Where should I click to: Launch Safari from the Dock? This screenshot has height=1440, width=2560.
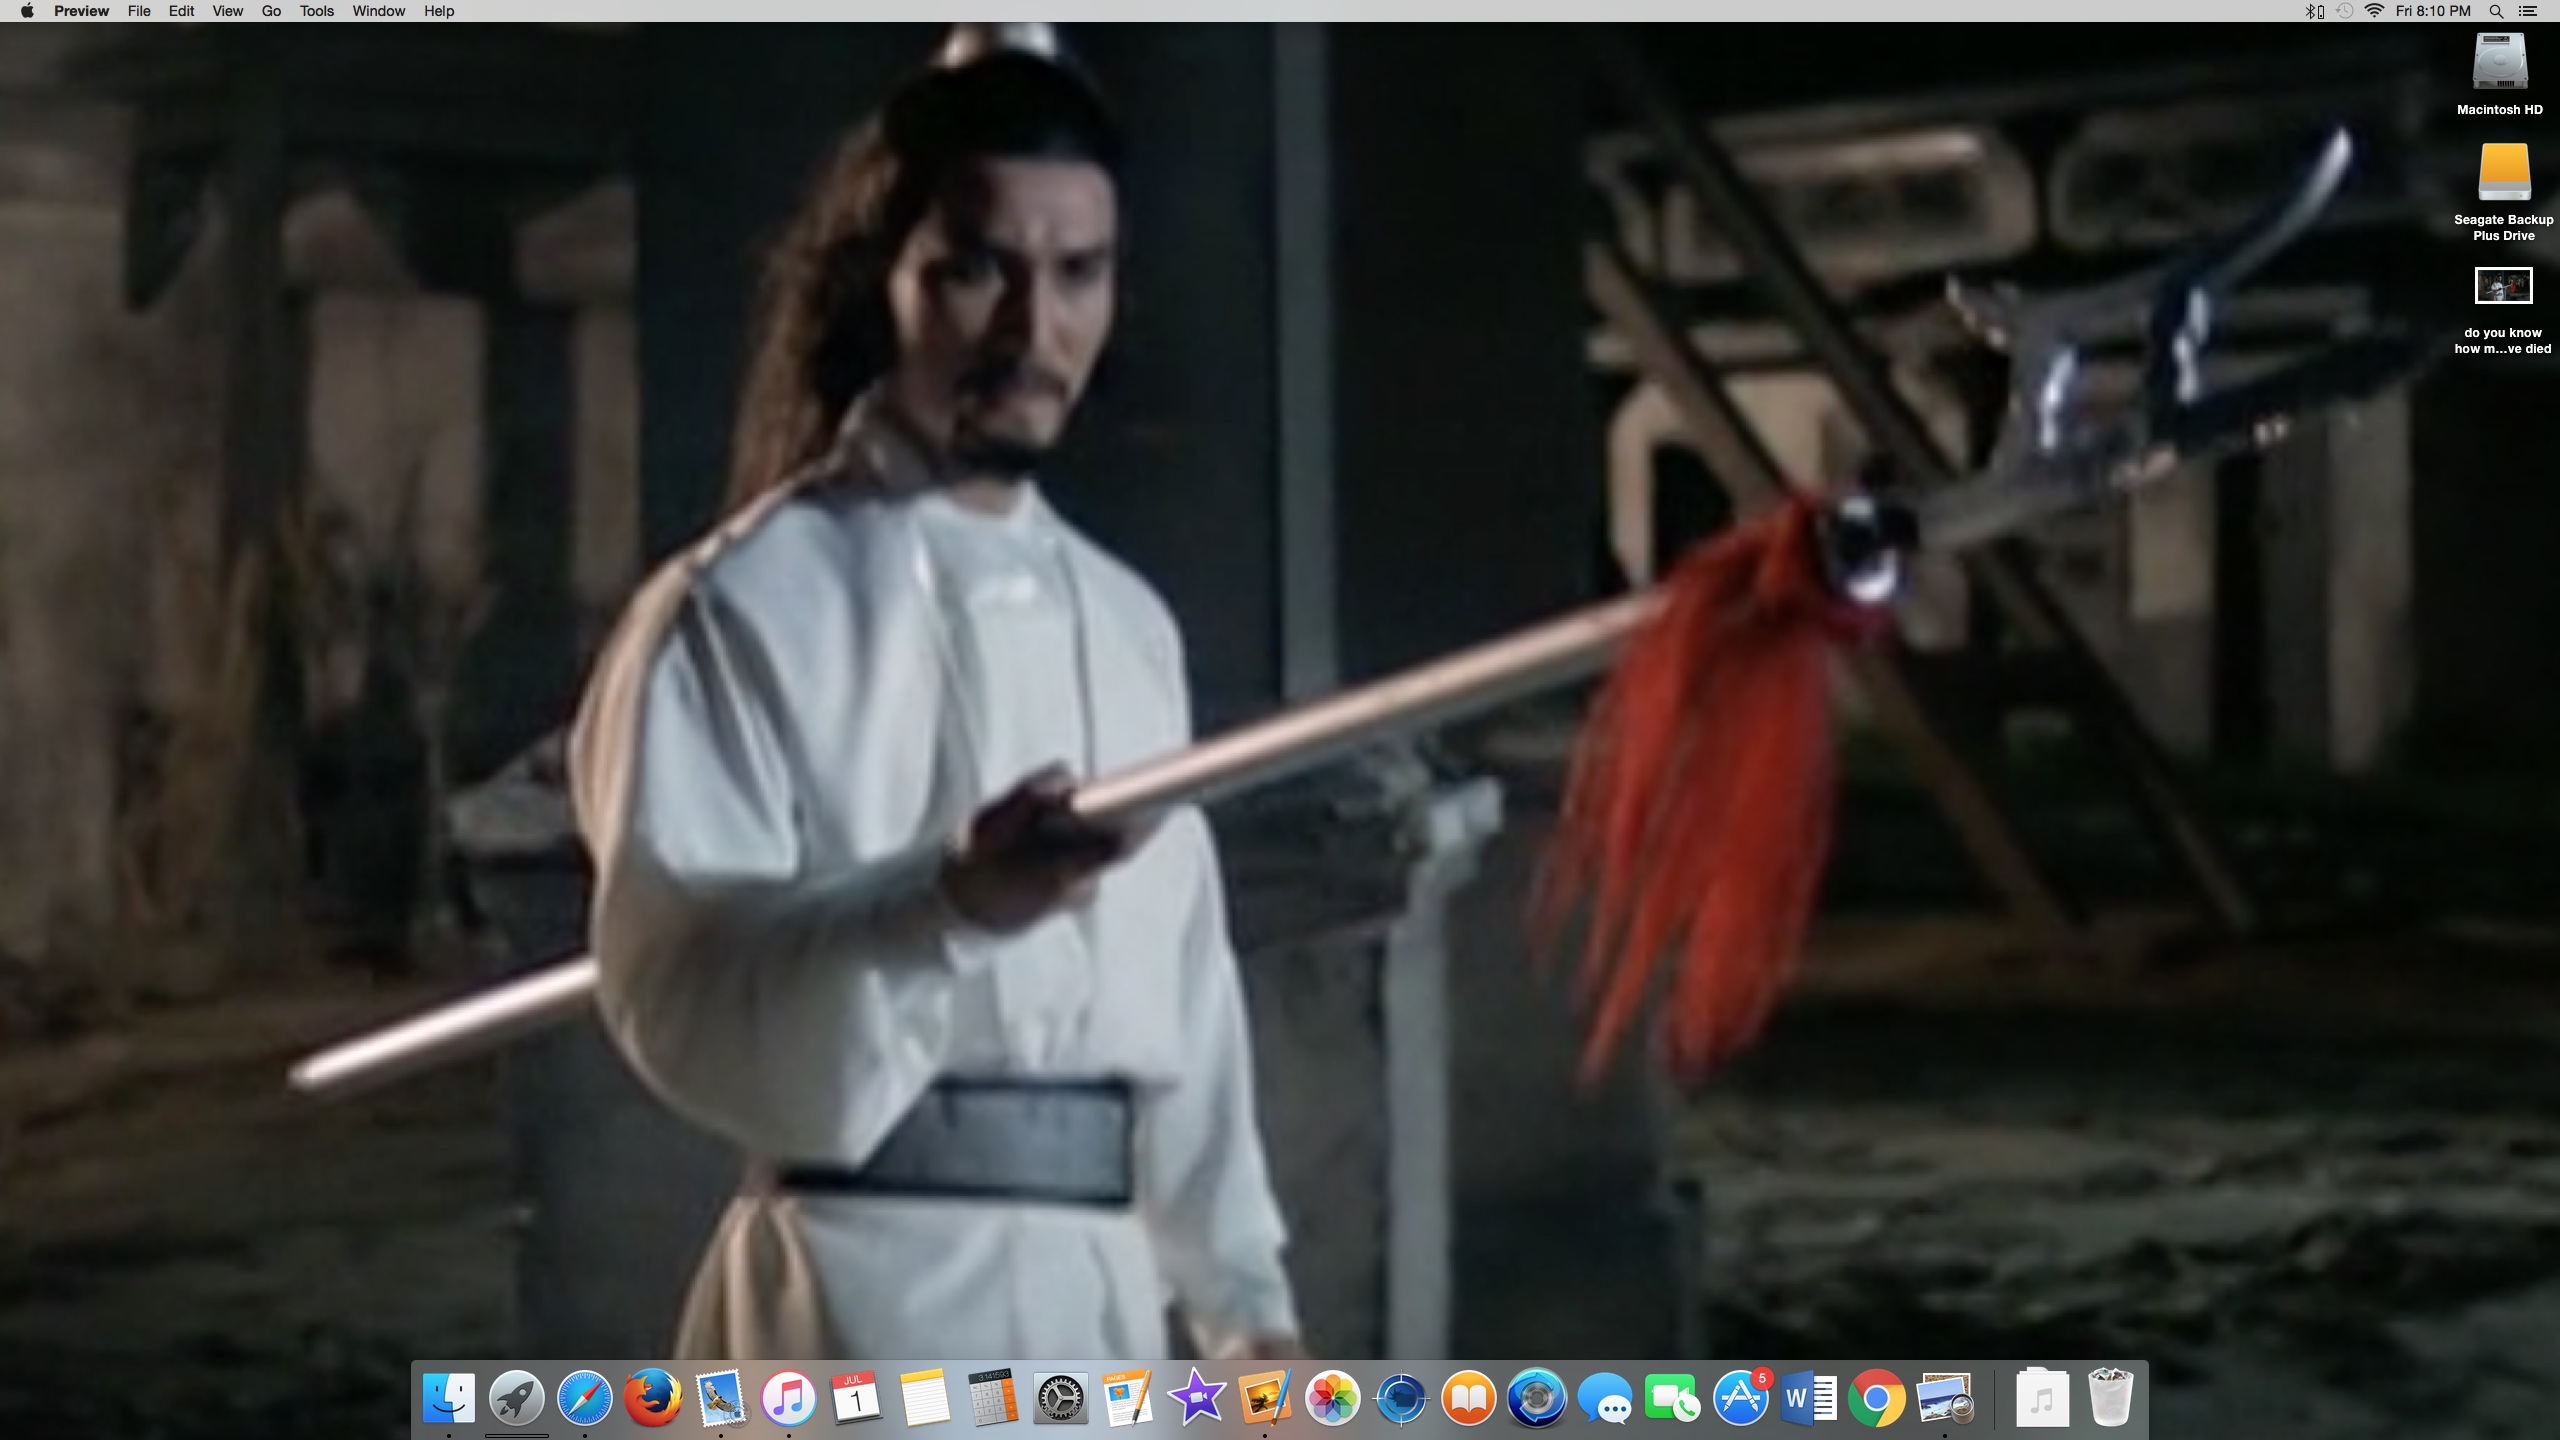pyautogui.click(x=585, y=1397)
